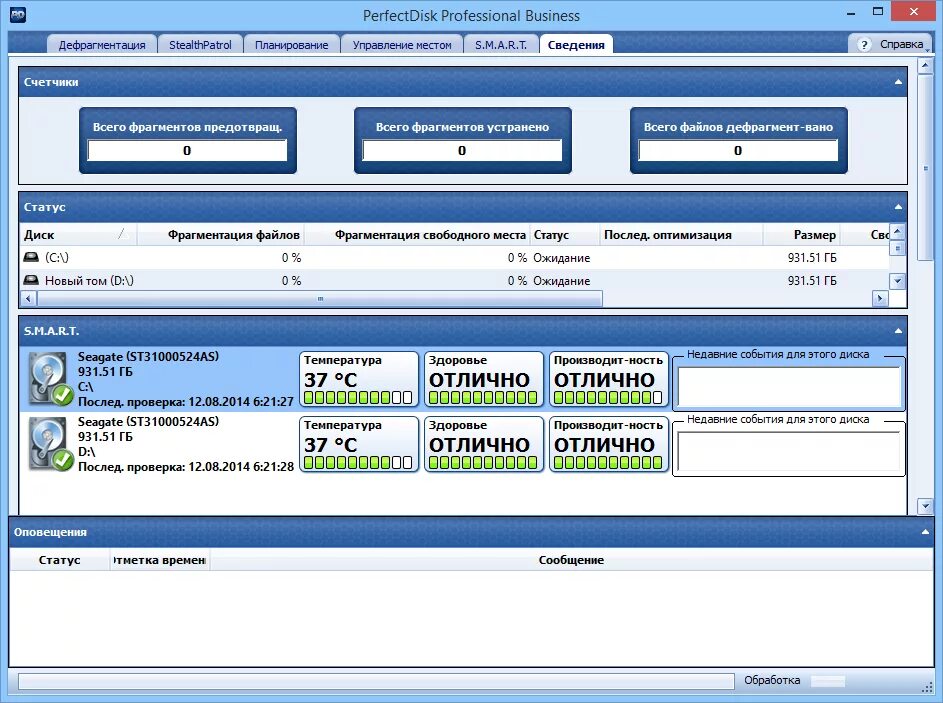Minimize the PerfectDisk window
This screenshot has height=703, width=943.
tap(851, 13)
